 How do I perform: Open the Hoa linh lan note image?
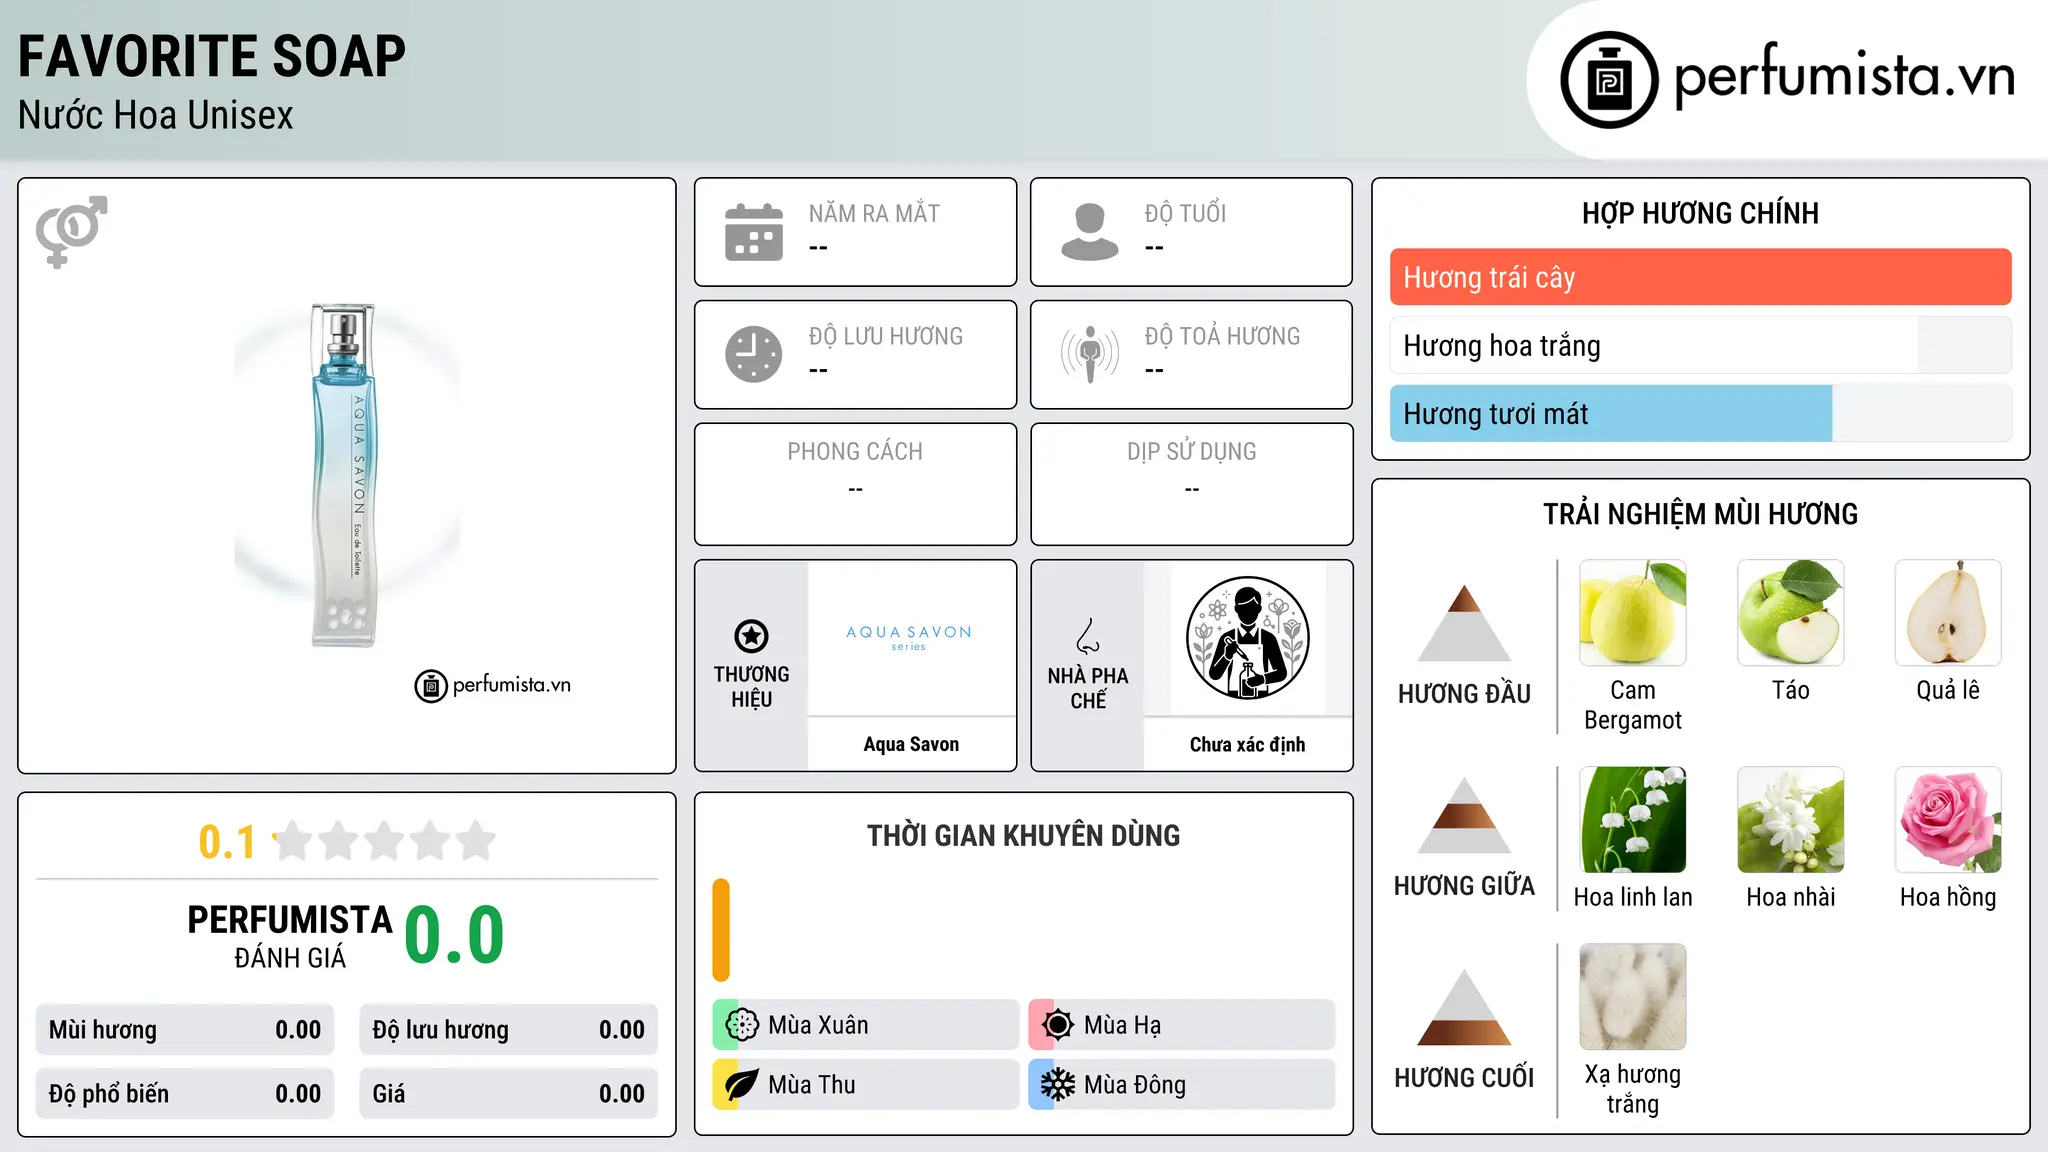[x=1632, y=820]
